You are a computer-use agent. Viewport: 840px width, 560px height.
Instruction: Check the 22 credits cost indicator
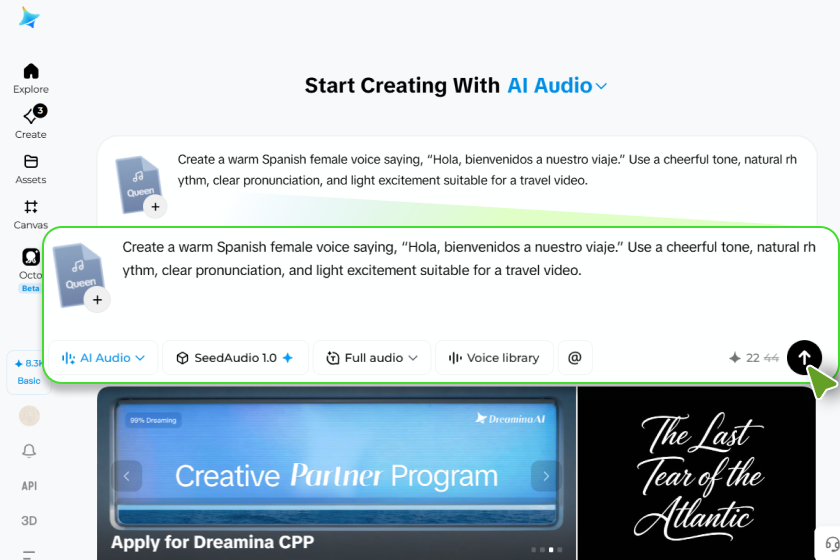tap(754, 358)
